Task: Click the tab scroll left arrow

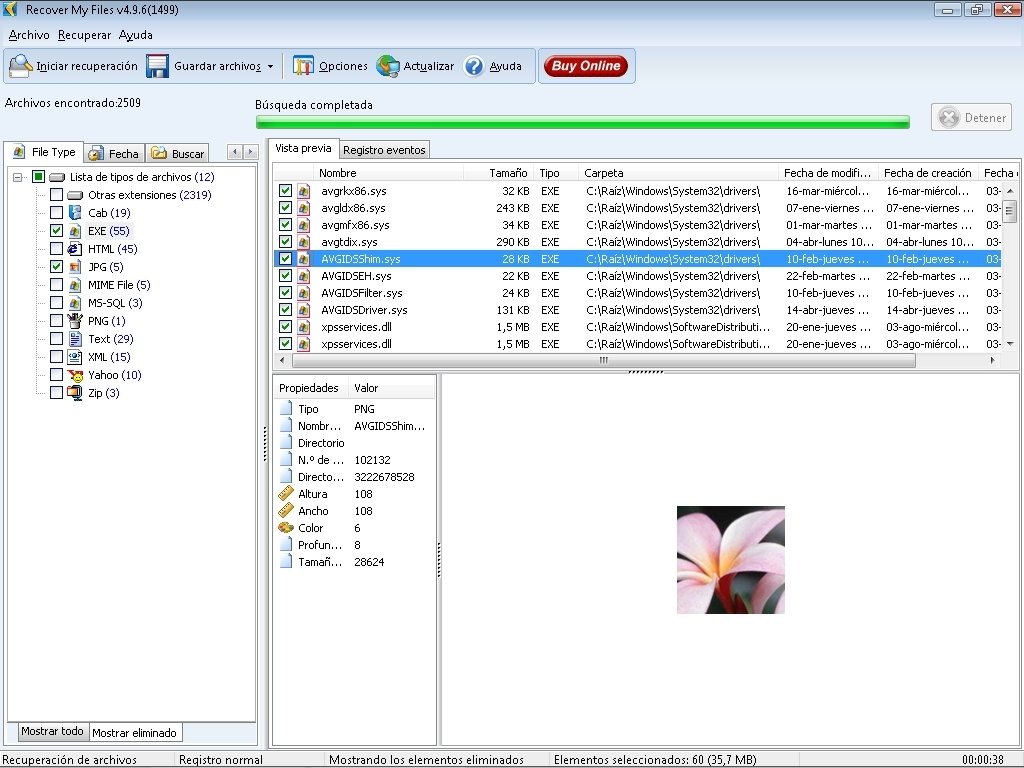Action: (235, 152)
